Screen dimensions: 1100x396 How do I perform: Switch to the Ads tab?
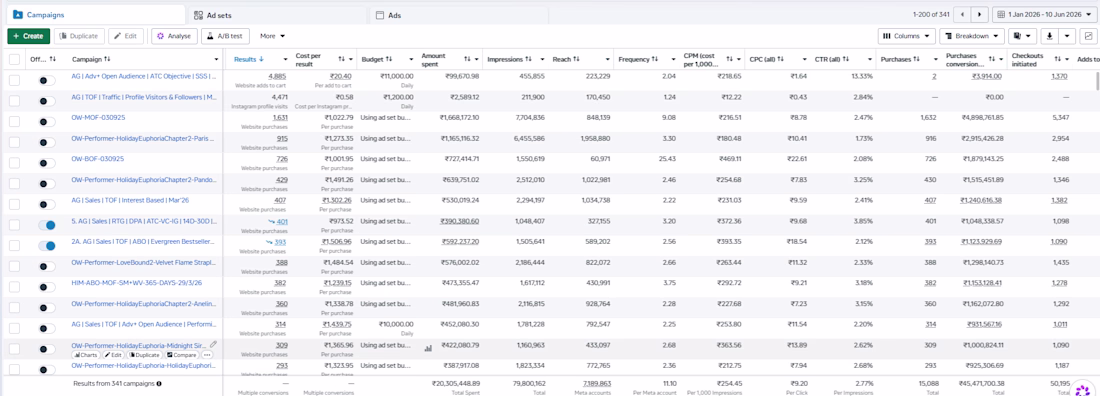[457, 14]
